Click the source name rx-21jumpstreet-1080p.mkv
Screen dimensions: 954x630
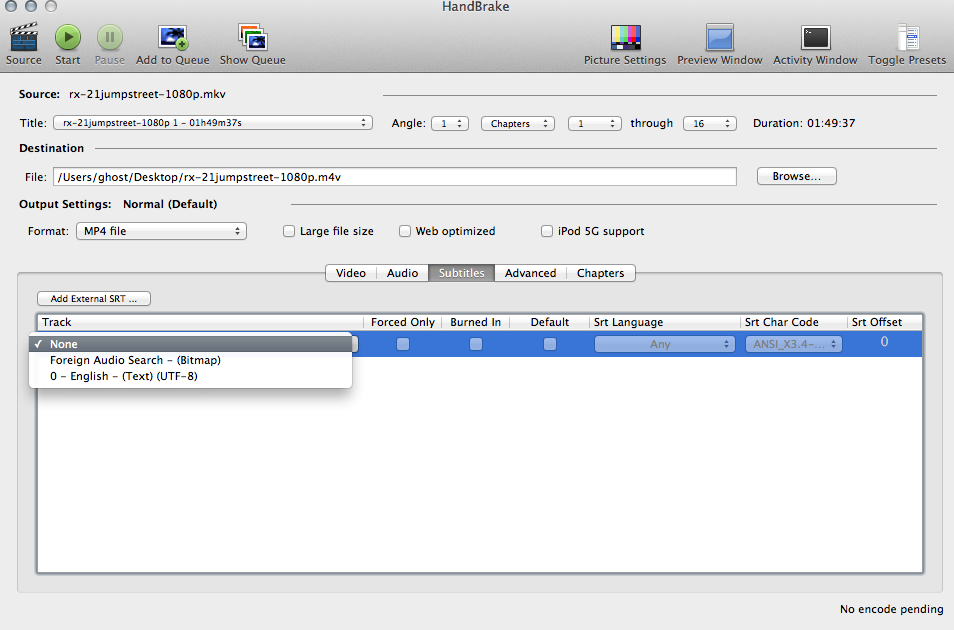pyautogui.click(x=147, y=94)
